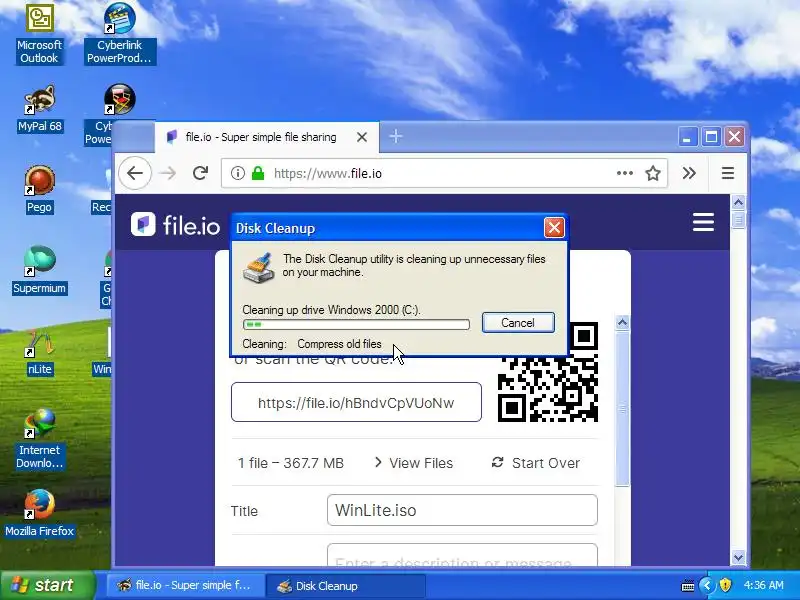Click the Disk Cleanup broom drive icon
Screen dimensions: 800x600
coord(259,267)
